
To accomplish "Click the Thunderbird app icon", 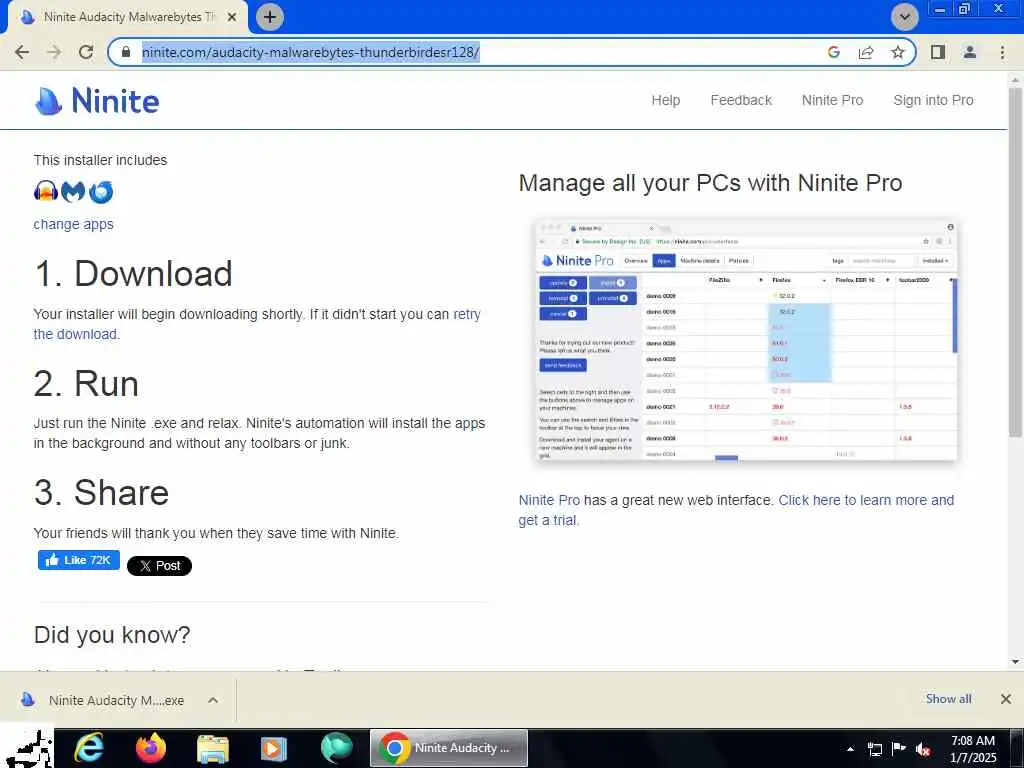I will click(x=101, y=192).
